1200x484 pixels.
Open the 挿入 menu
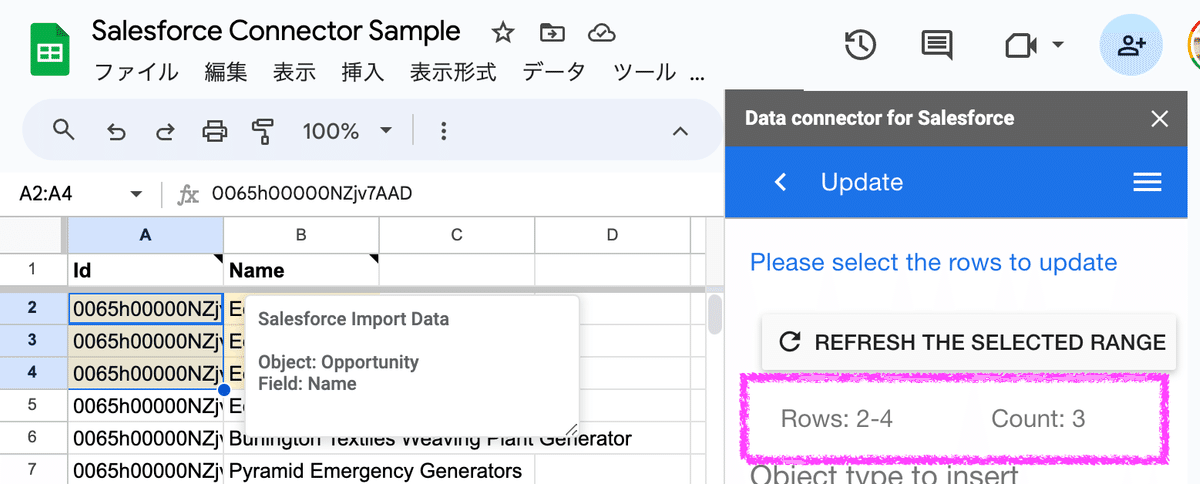363,72
